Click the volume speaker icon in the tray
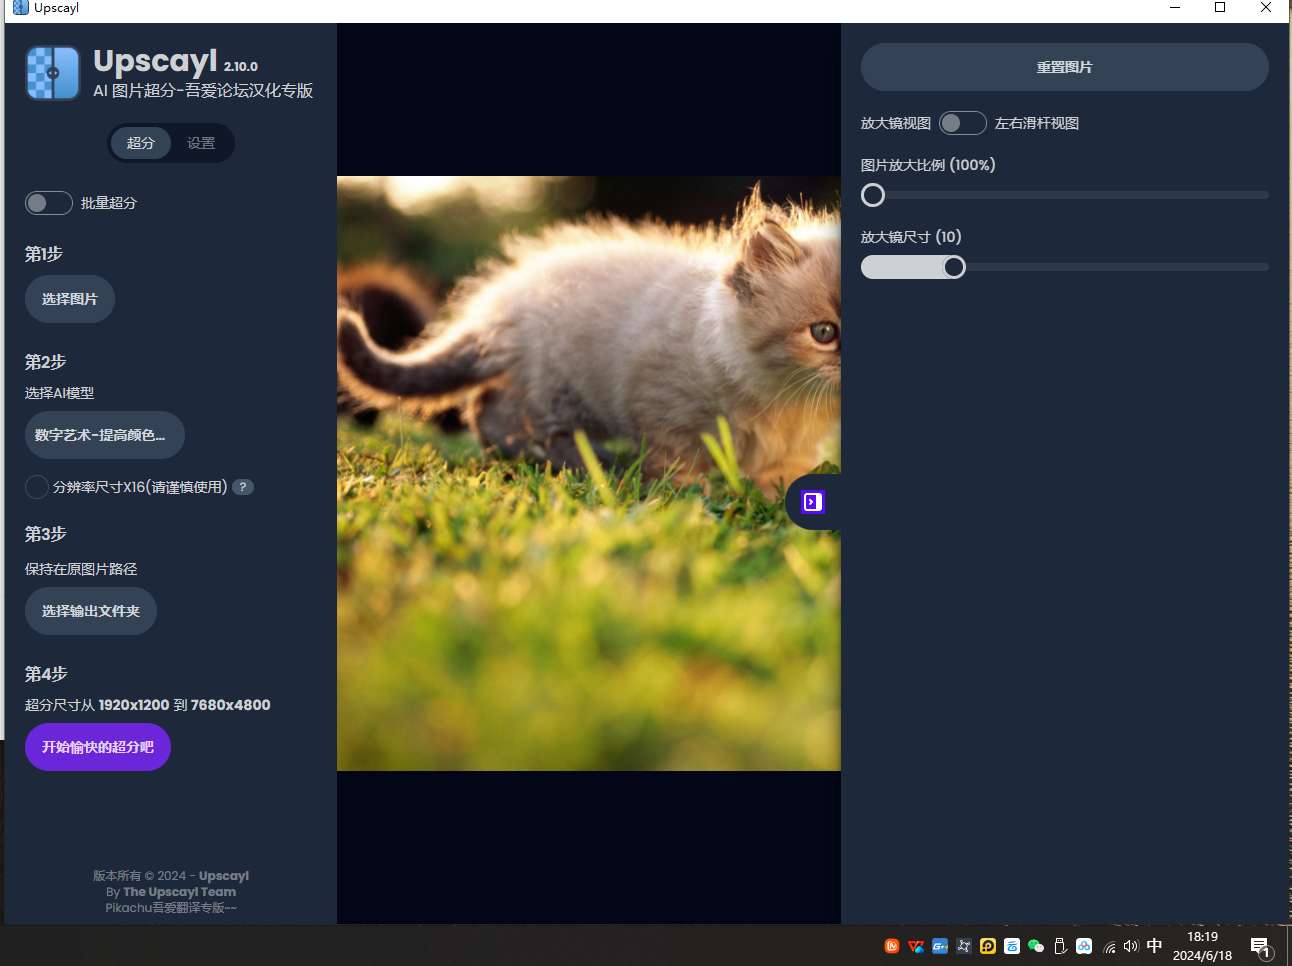The image size is (1292, 966). [1130, 946]
